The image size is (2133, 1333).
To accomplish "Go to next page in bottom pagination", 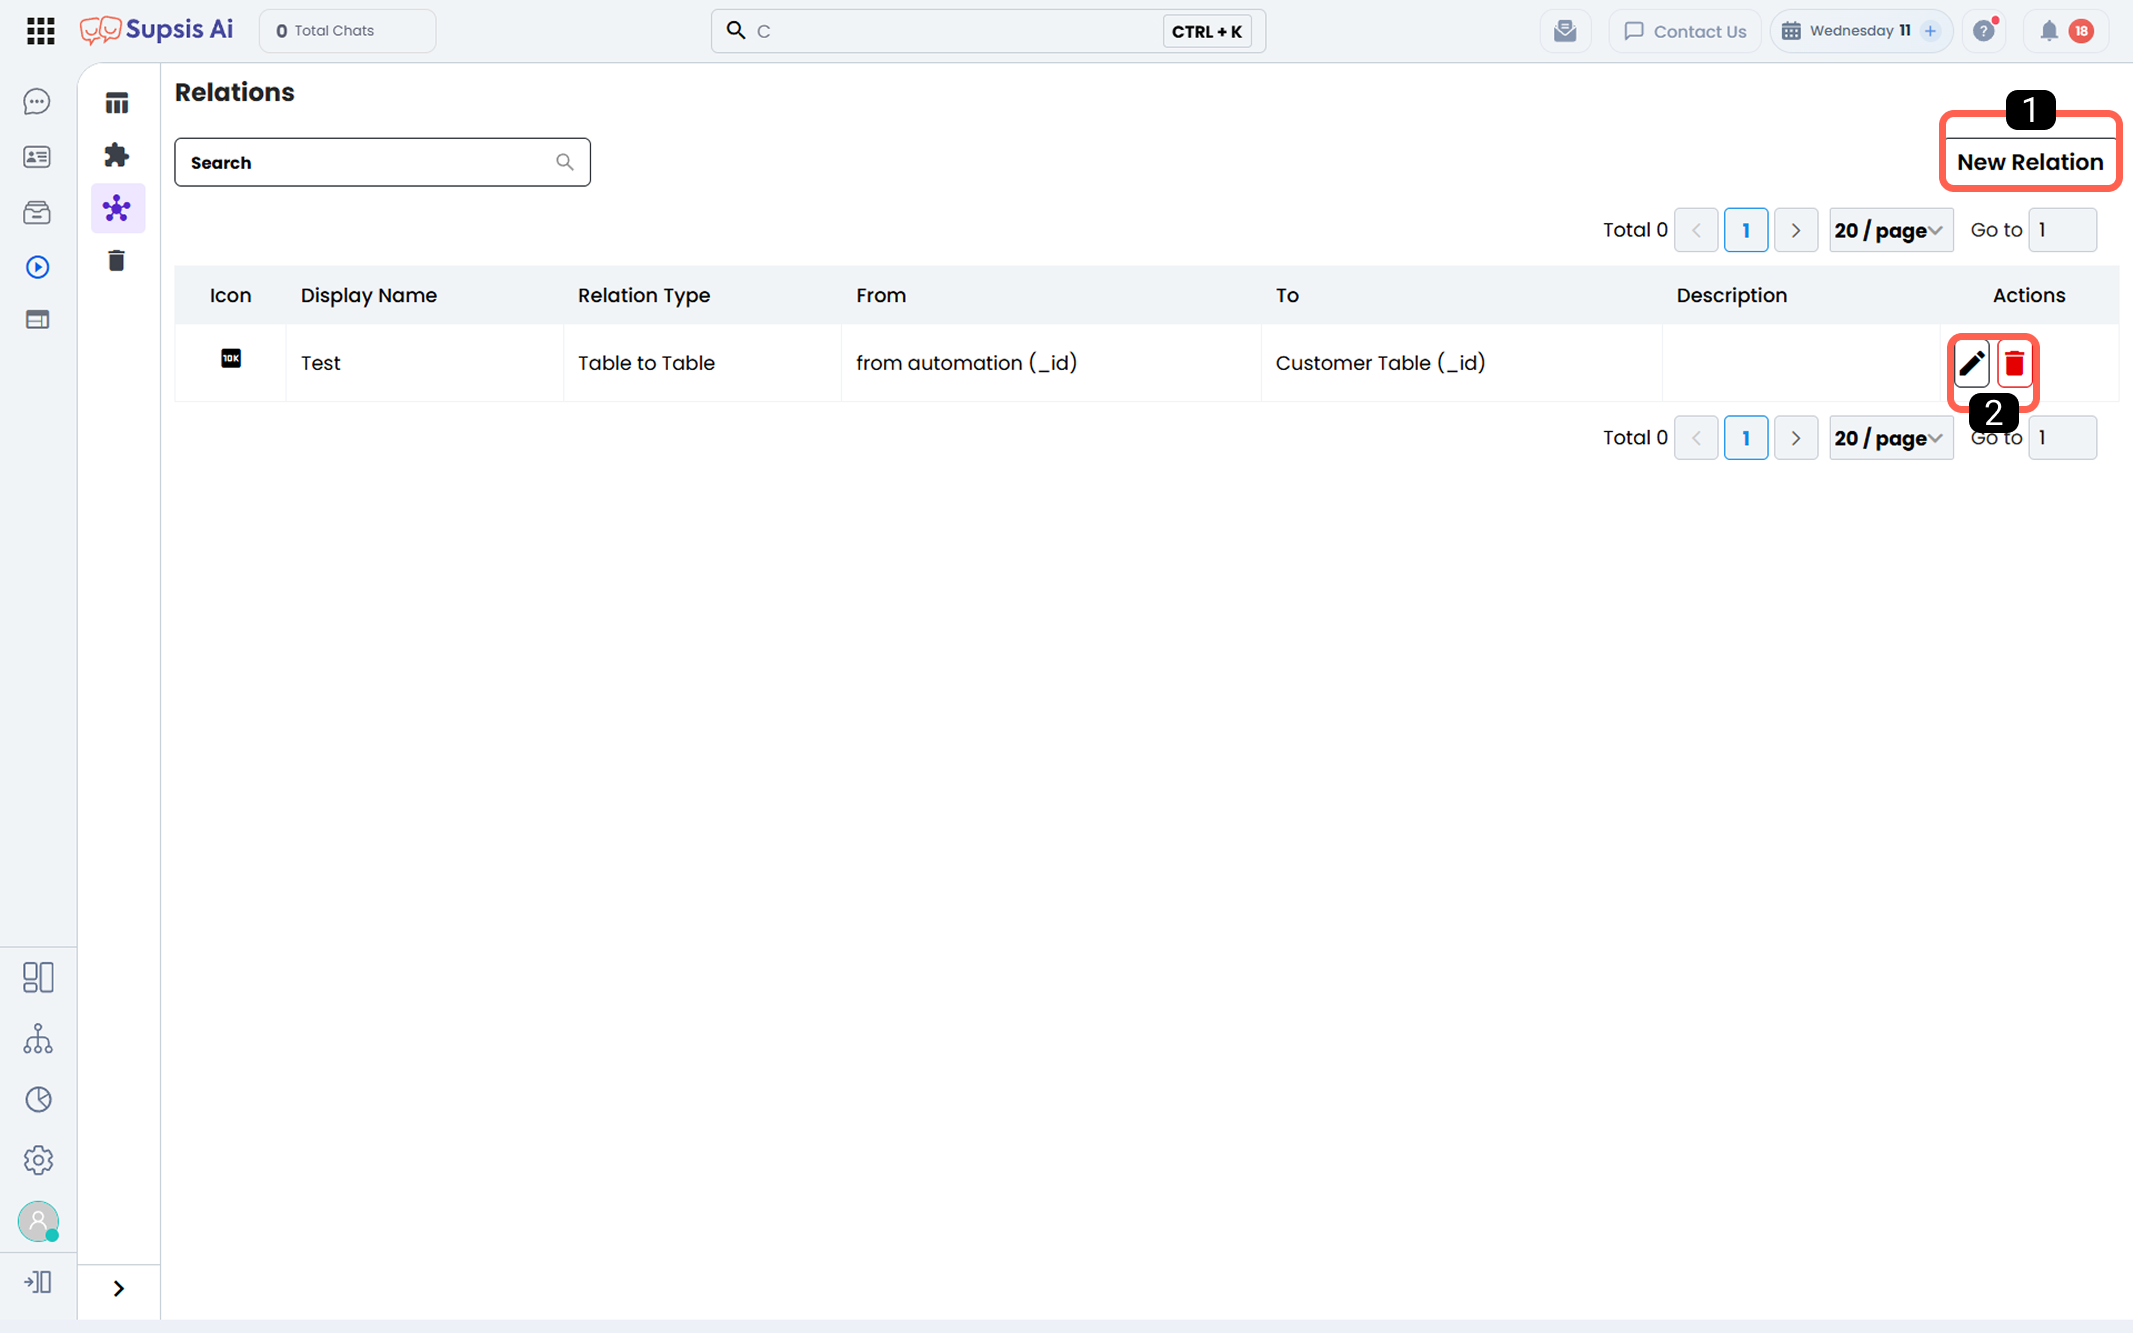I will coord(1796,438).
